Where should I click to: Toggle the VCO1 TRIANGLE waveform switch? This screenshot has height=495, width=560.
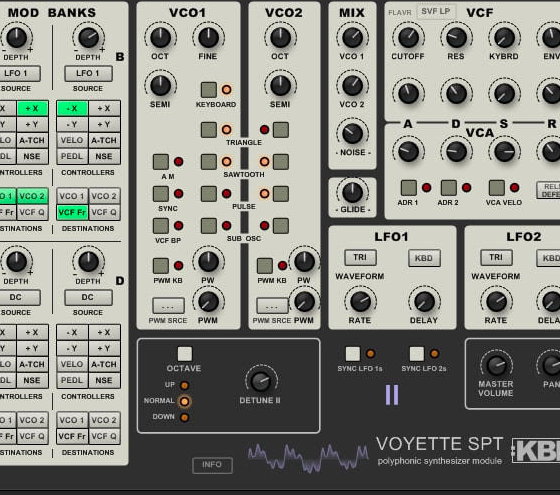coord(209,130)
